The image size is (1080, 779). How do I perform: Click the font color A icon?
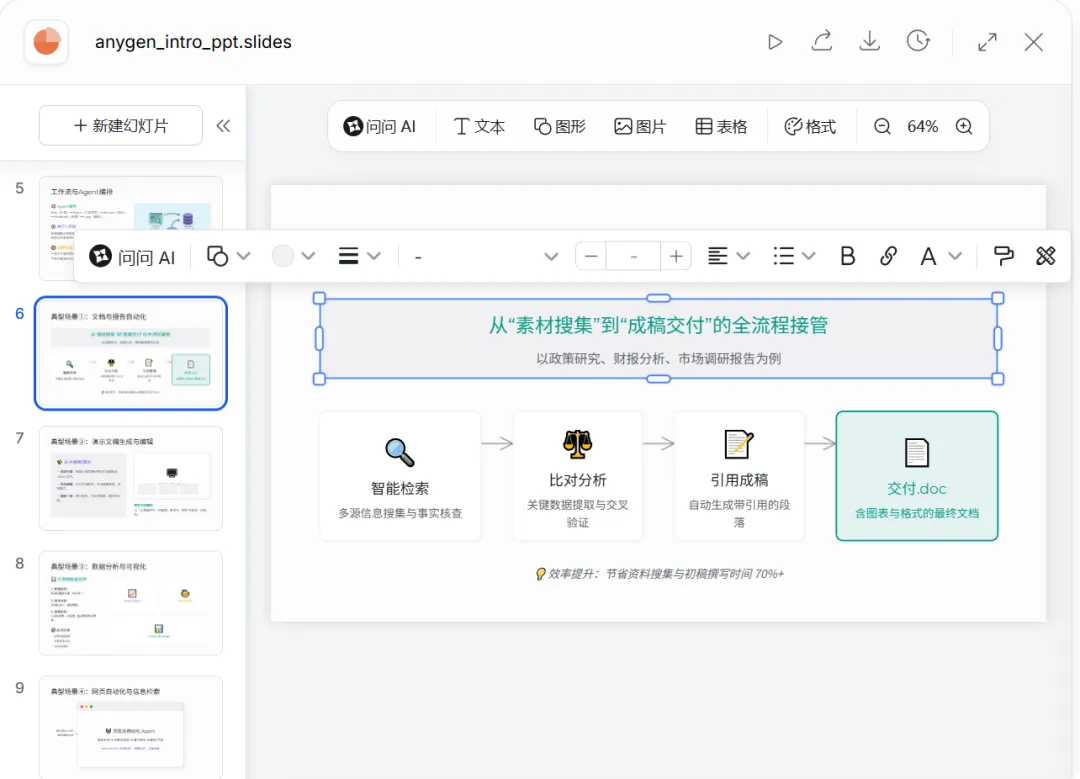tap(928, 256)
